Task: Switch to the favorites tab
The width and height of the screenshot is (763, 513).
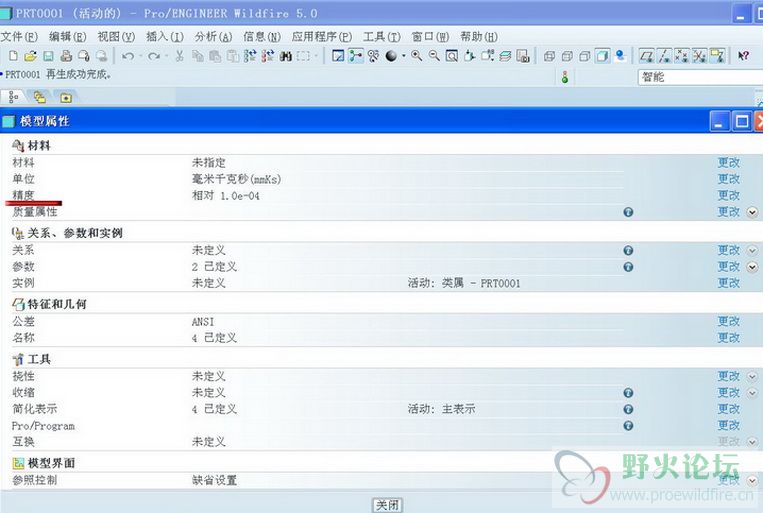Action: click(x=66, y=98)
